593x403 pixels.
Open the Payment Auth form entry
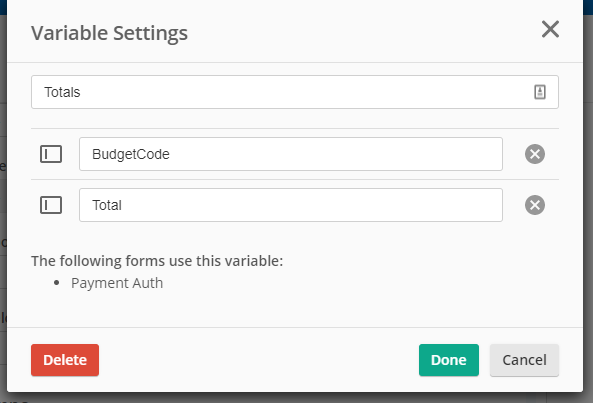point(117,283)
